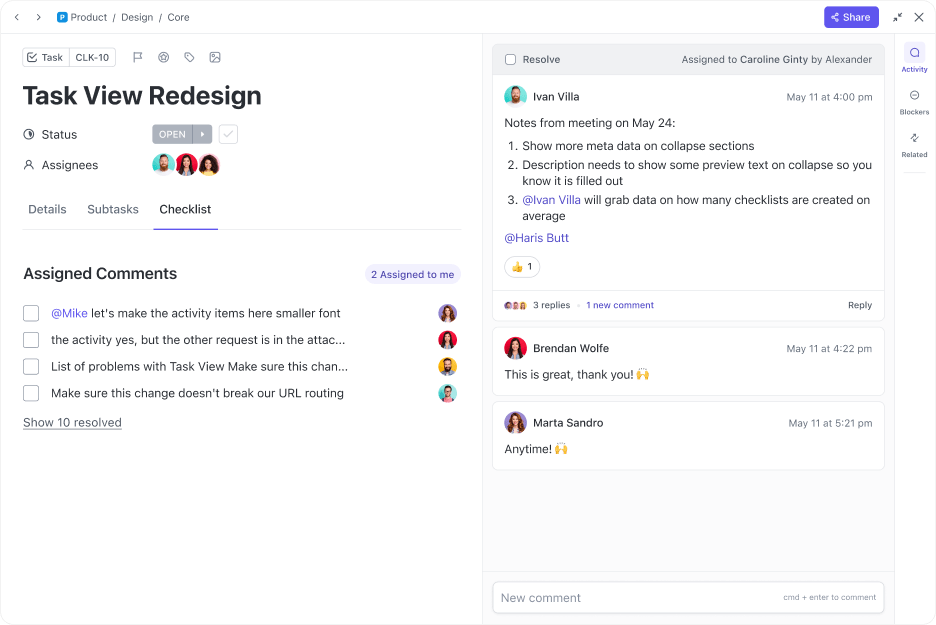Check the URL routing comment as done
This screenshot has height=625, width=936.
(31, 394)
